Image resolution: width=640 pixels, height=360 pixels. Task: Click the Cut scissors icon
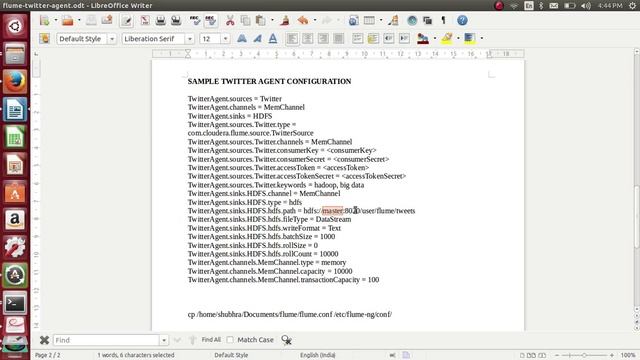(230, 20)
